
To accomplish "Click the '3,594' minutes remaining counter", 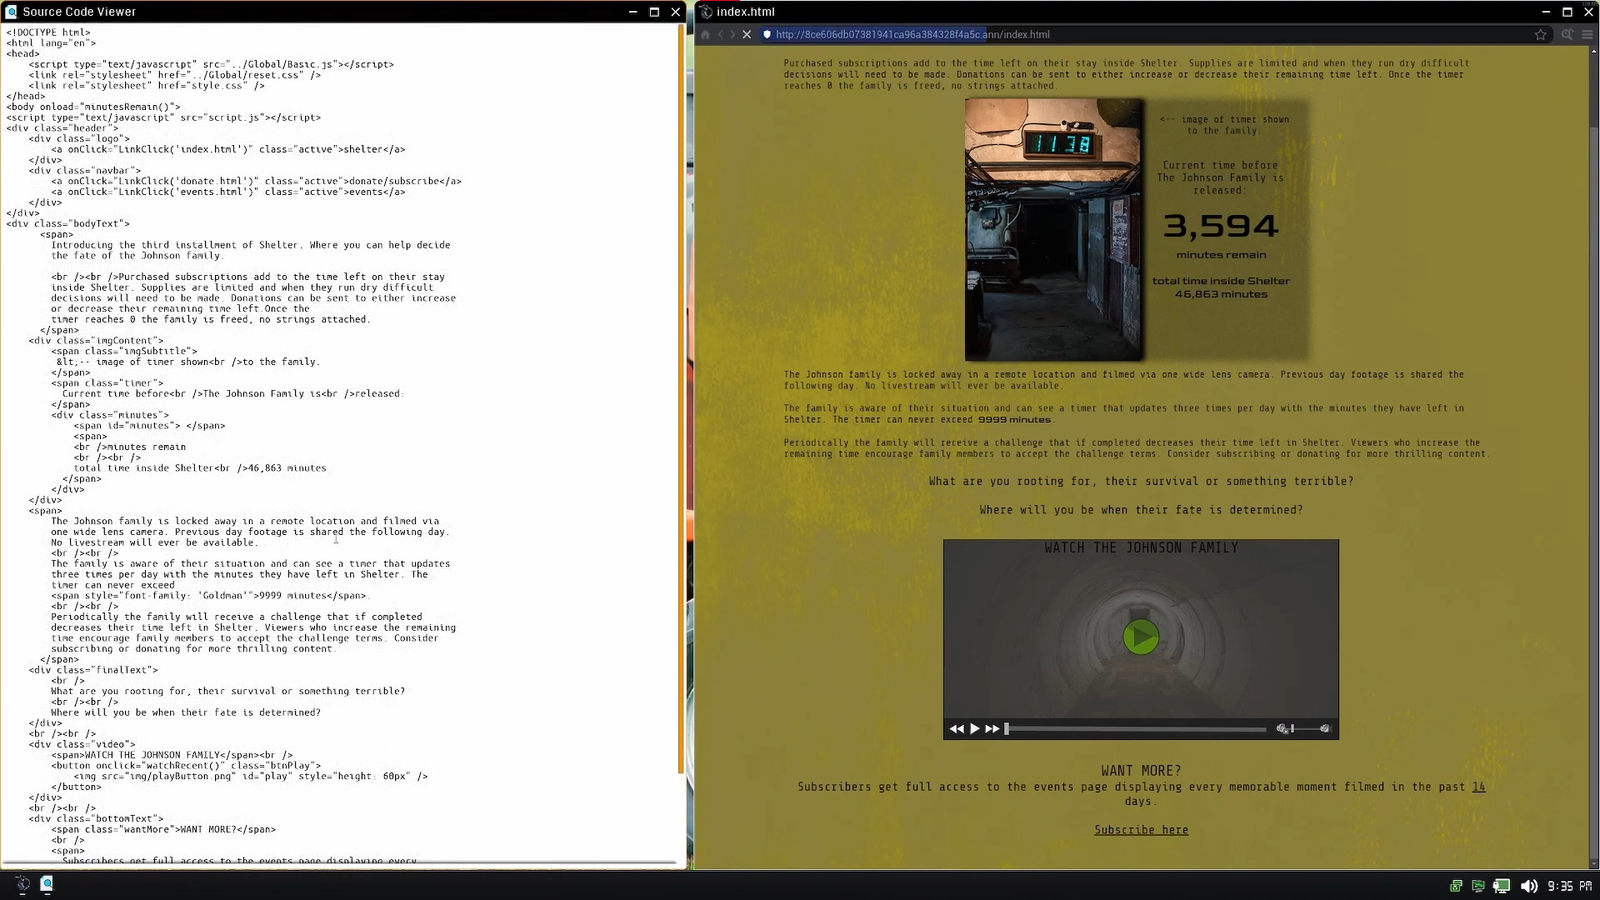I will [1221, 226].
